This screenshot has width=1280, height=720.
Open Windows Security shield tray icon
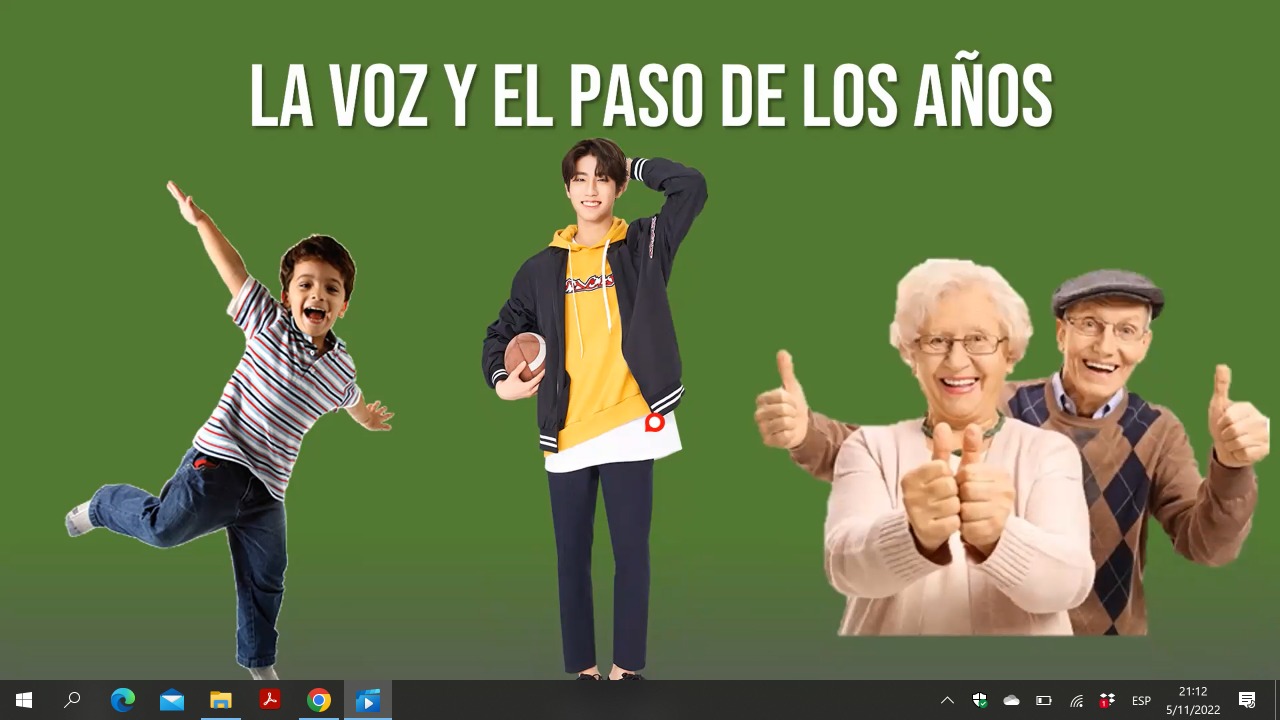point(980,700)
